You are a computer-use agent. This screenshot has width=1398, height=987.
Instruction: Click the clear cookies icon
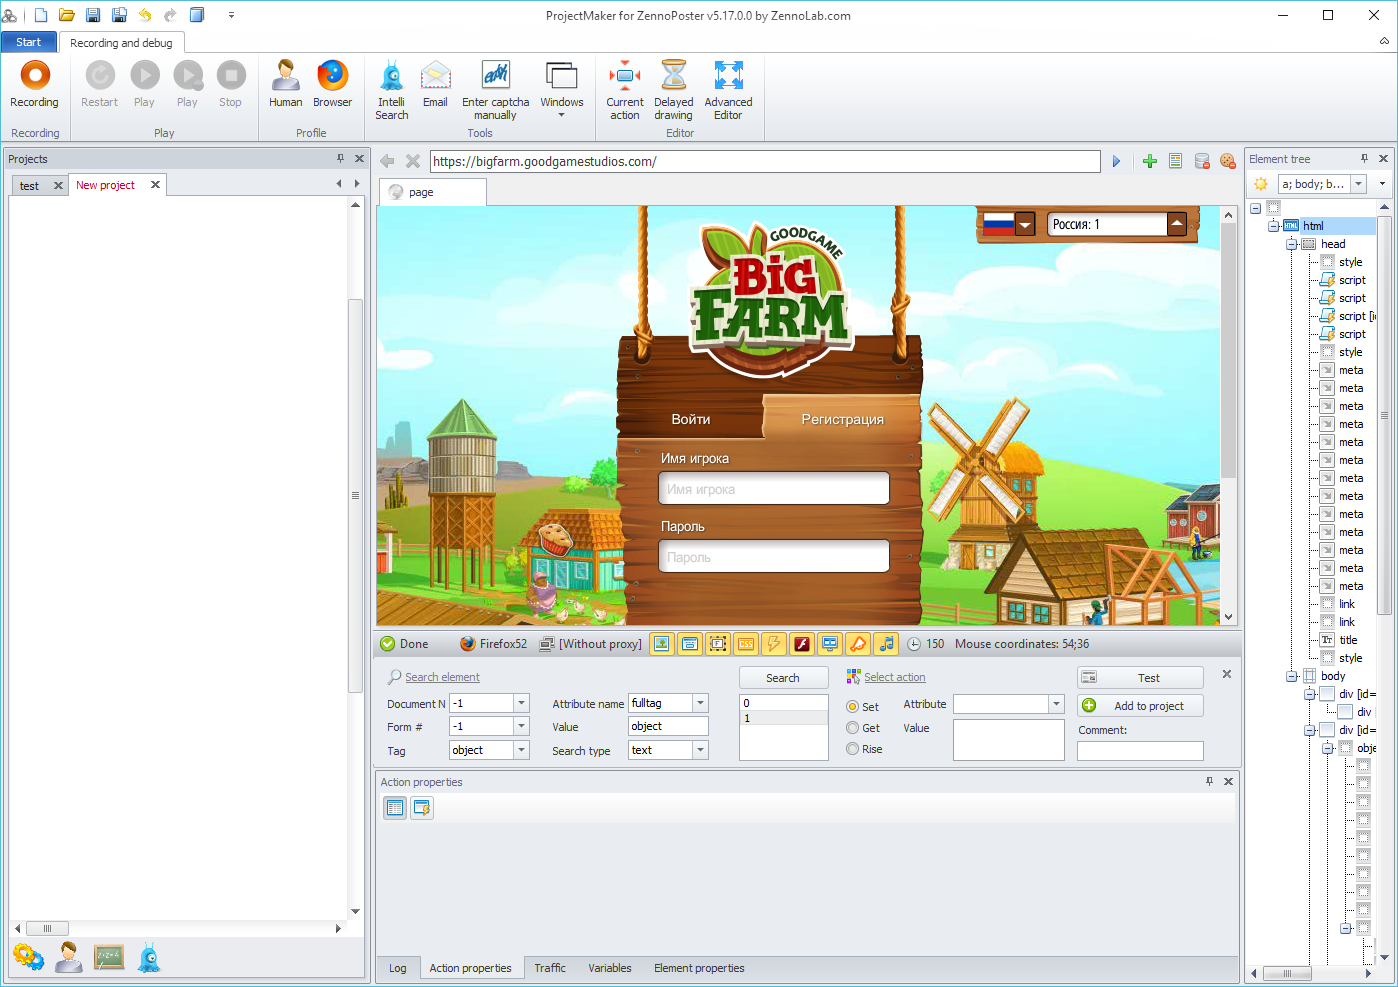[1228, 161]
